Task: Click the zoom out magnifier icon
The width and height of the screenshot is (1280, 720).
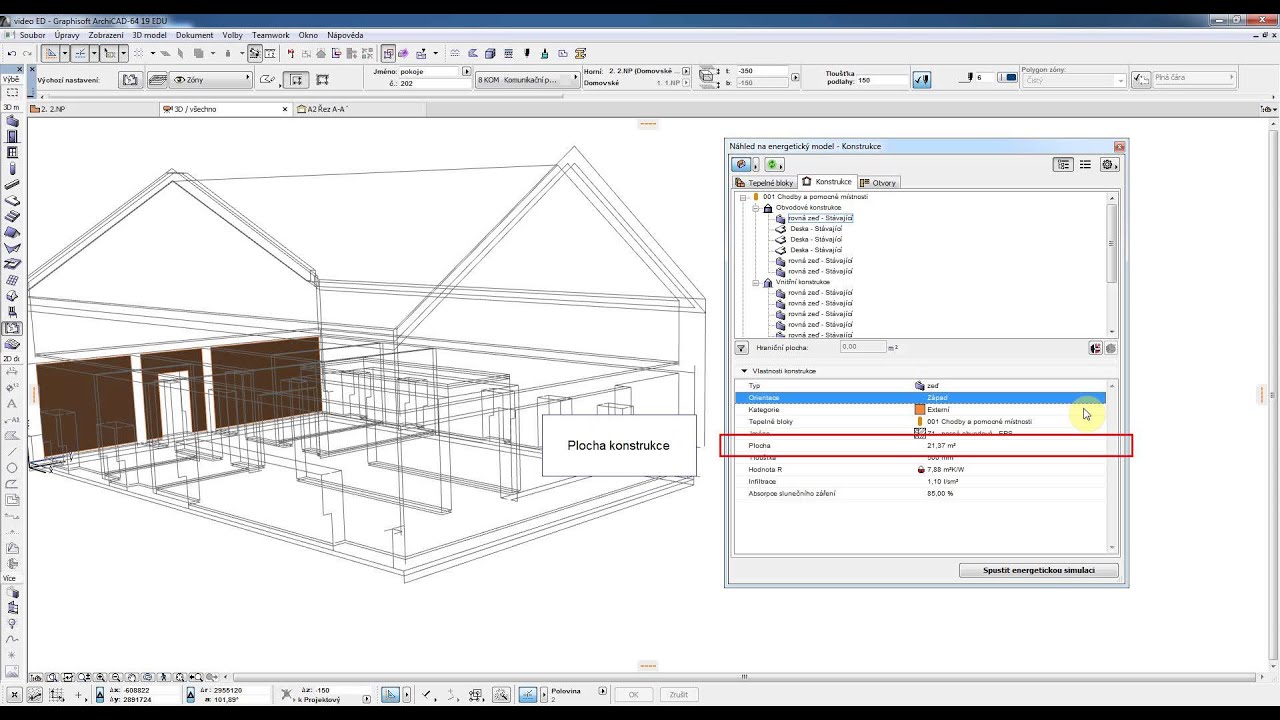Action: pyautogui.click(x=117, y=677)
